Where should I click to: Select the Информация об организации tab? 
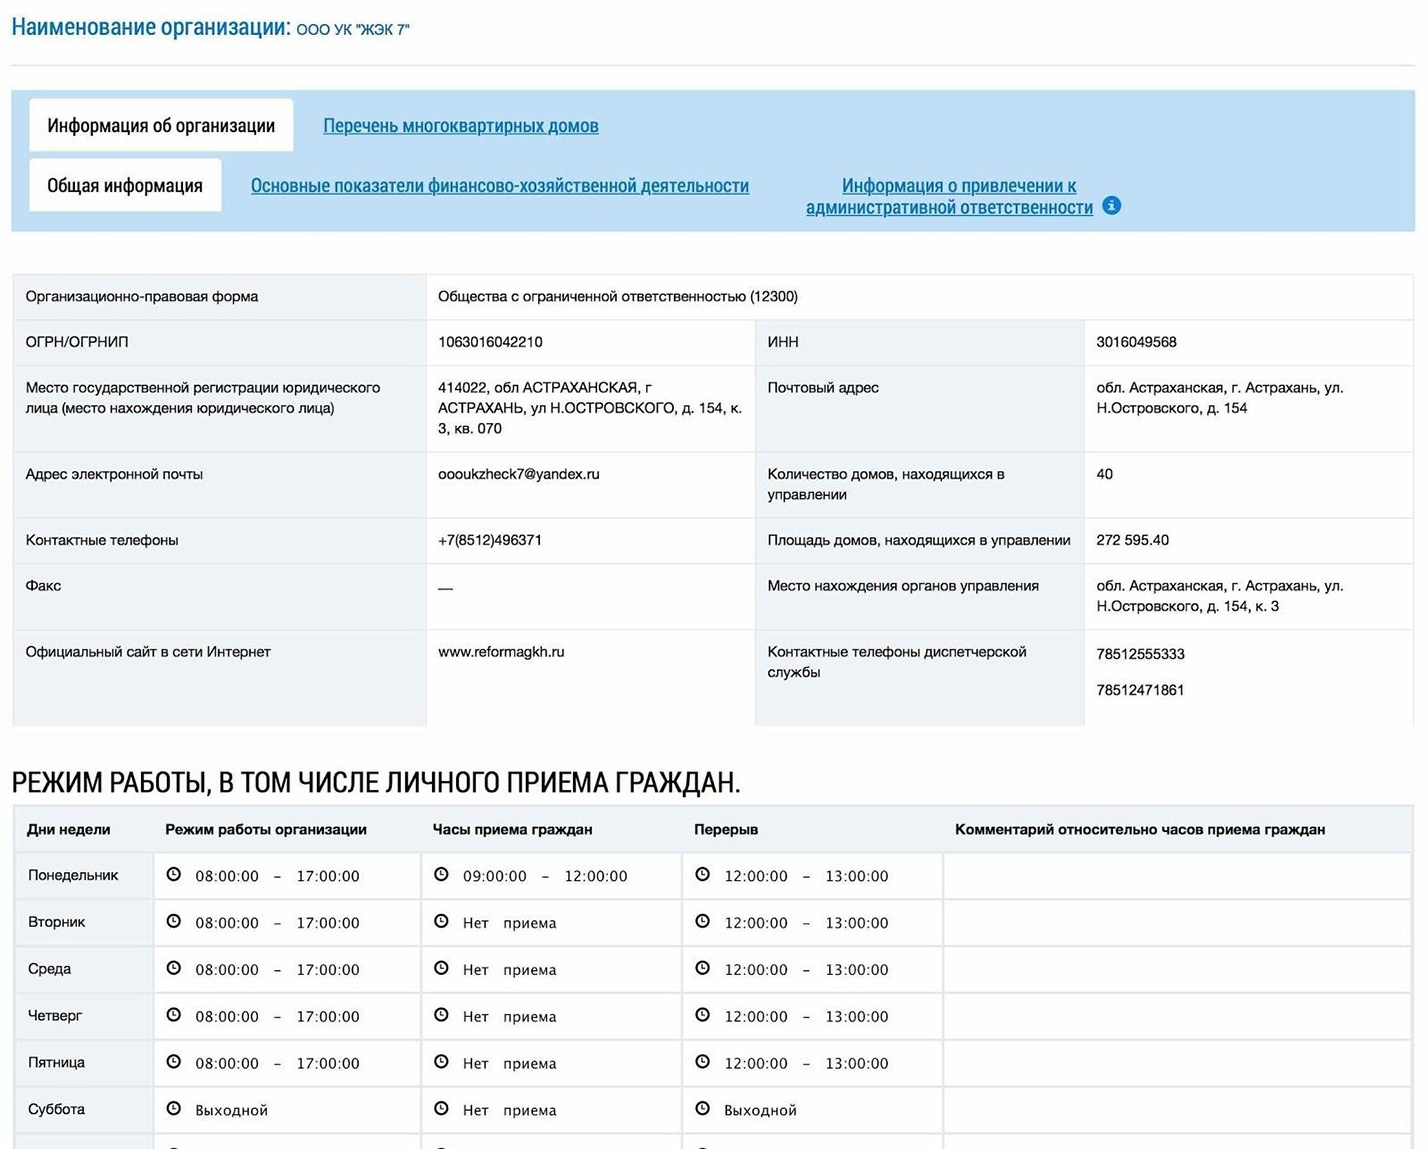pyautogui.click(x=161, y=125)
